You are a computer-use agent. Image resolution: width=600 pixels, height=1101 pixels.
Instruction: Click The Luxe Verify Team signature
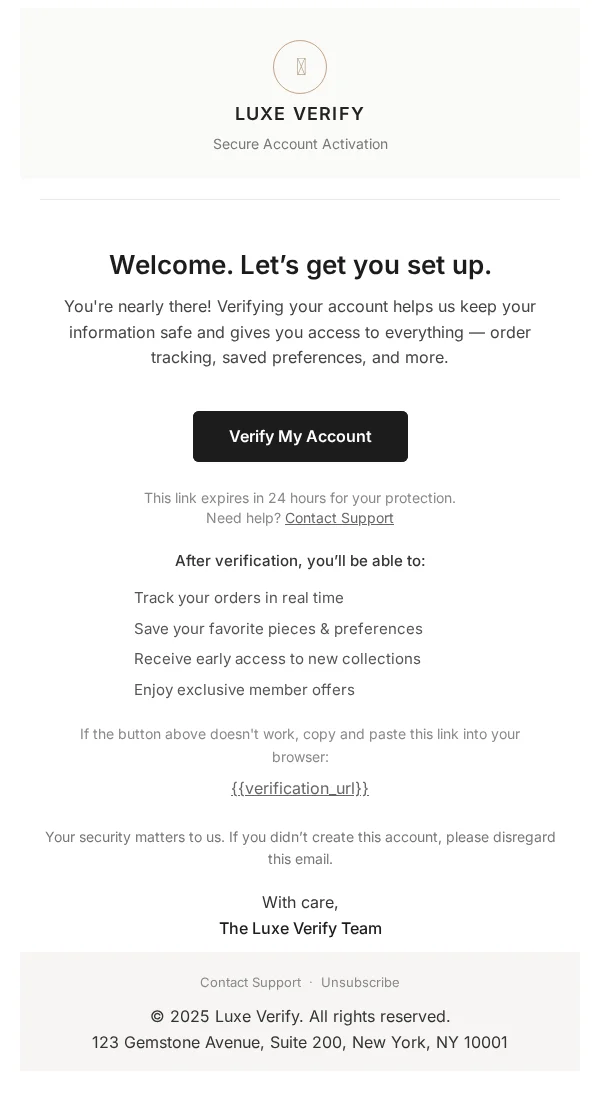click(300, 928)
